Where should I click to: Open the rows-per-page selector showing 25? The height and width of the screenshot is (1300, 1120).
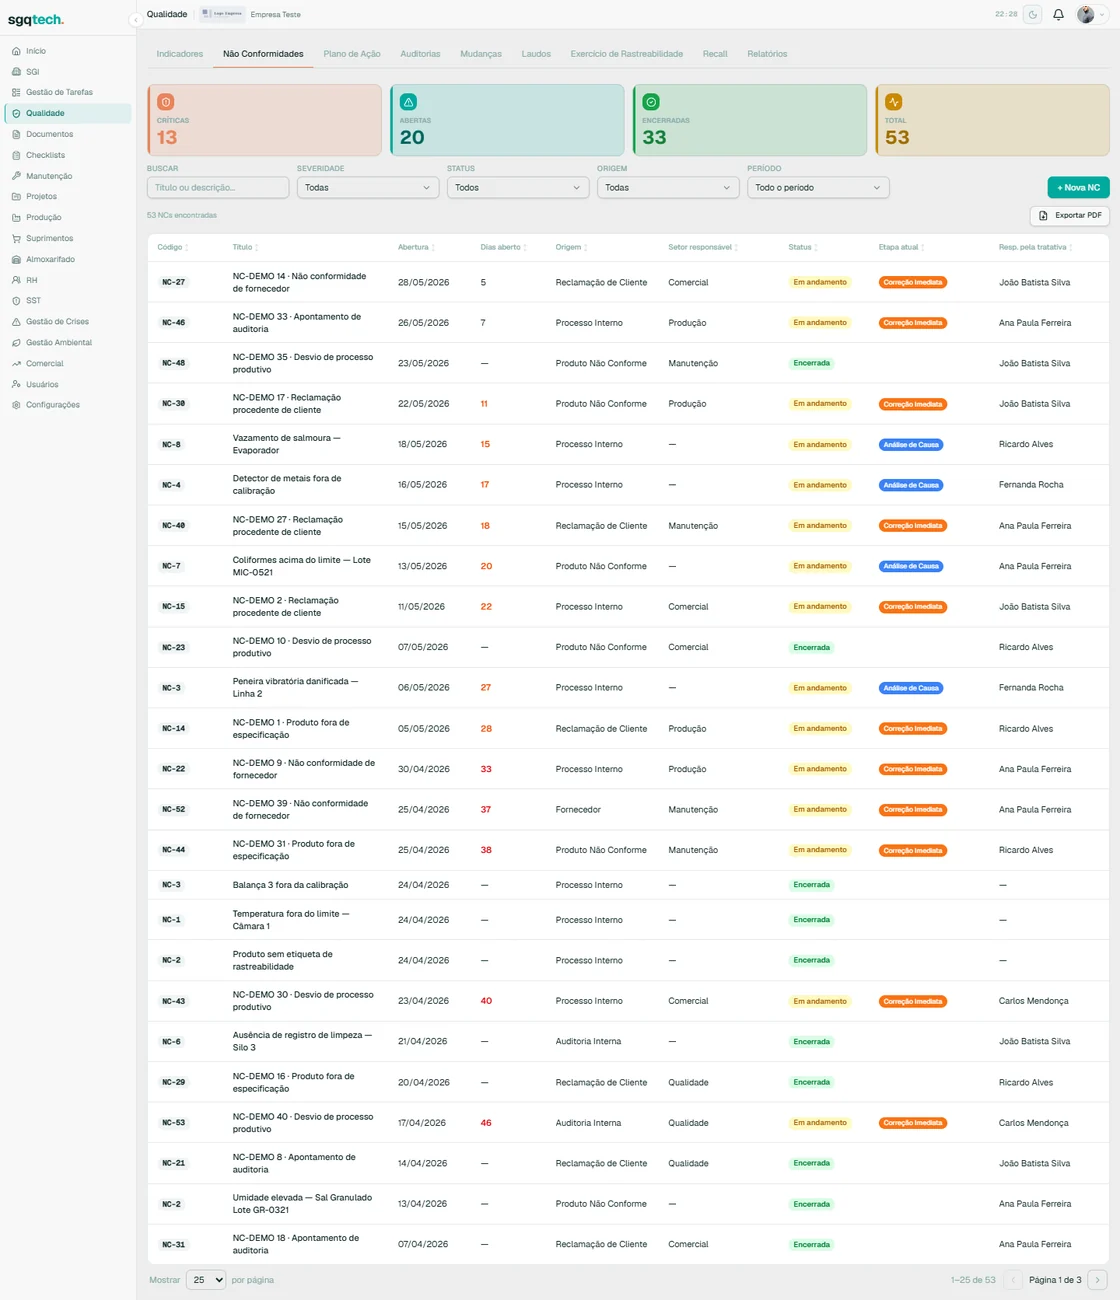206,1280
